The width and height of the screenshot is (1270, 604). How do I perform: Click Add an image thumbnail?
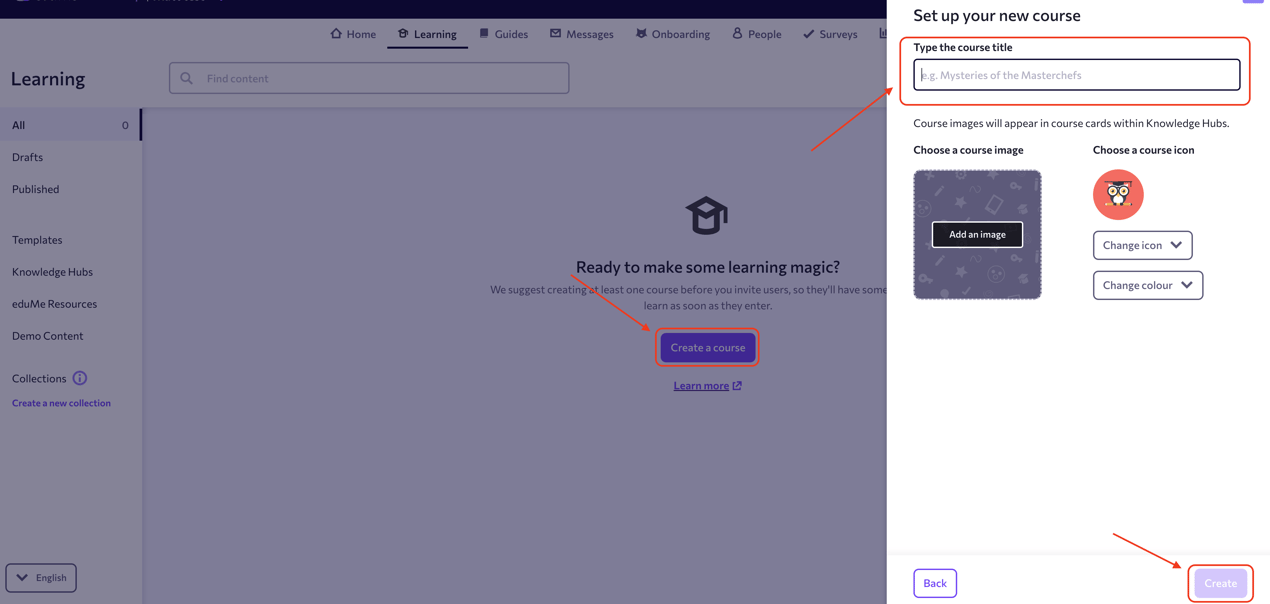[x=977, y=234]
